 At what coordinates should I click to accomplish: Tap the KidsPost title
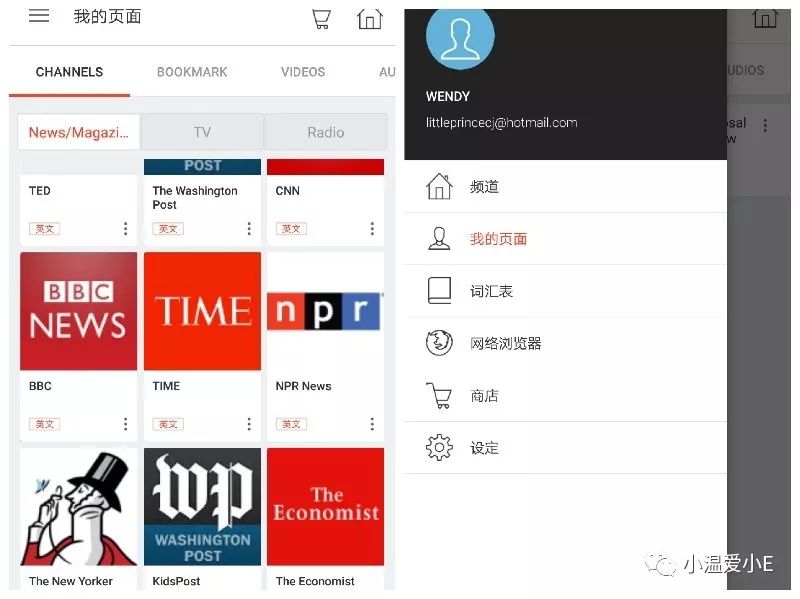(x=177, y=581)
